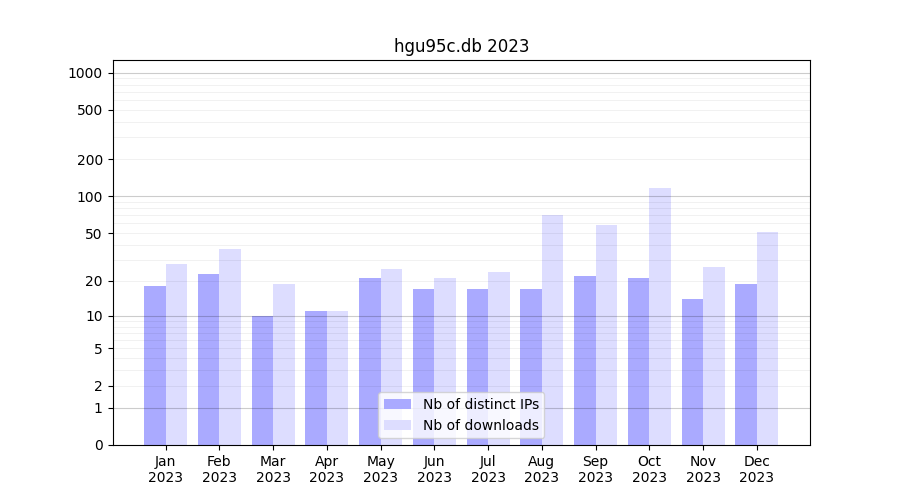This screenshot has height=500, width=900.
Task: Click the 'Jun 2023' x-axis label
Action: point(434,469)
